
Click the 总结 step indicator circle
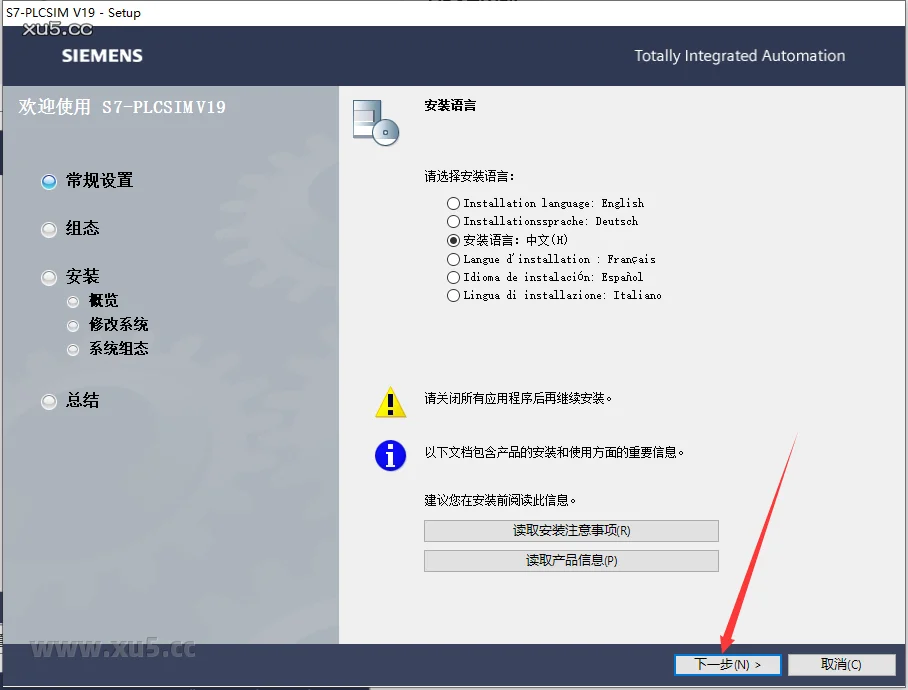(x=48, y=401)
